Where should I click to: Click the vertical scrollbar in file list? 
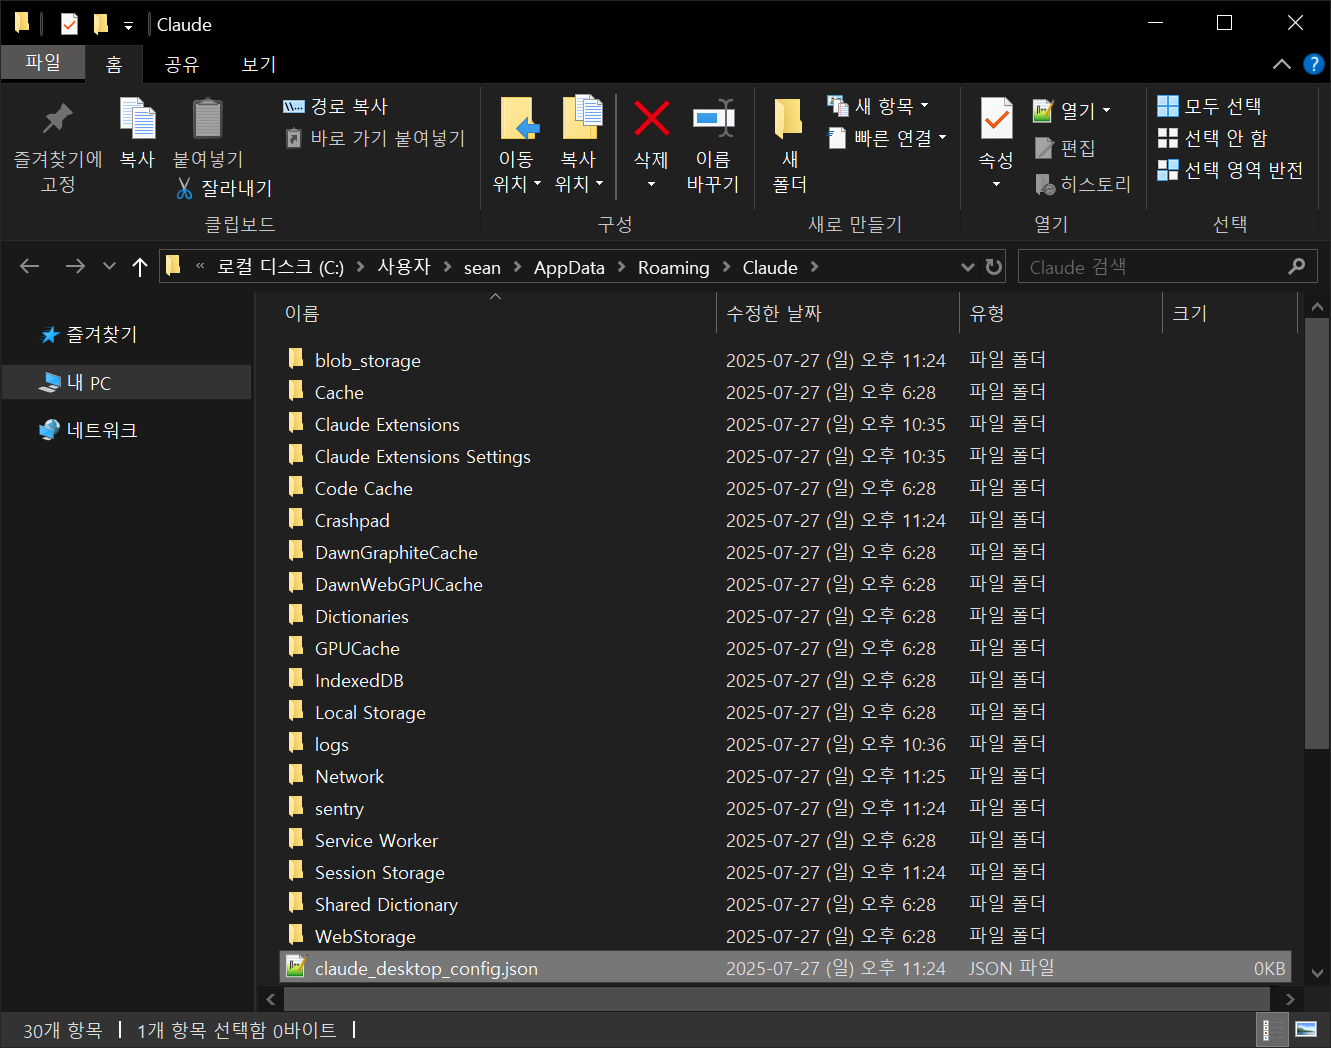click(1317, 532)
